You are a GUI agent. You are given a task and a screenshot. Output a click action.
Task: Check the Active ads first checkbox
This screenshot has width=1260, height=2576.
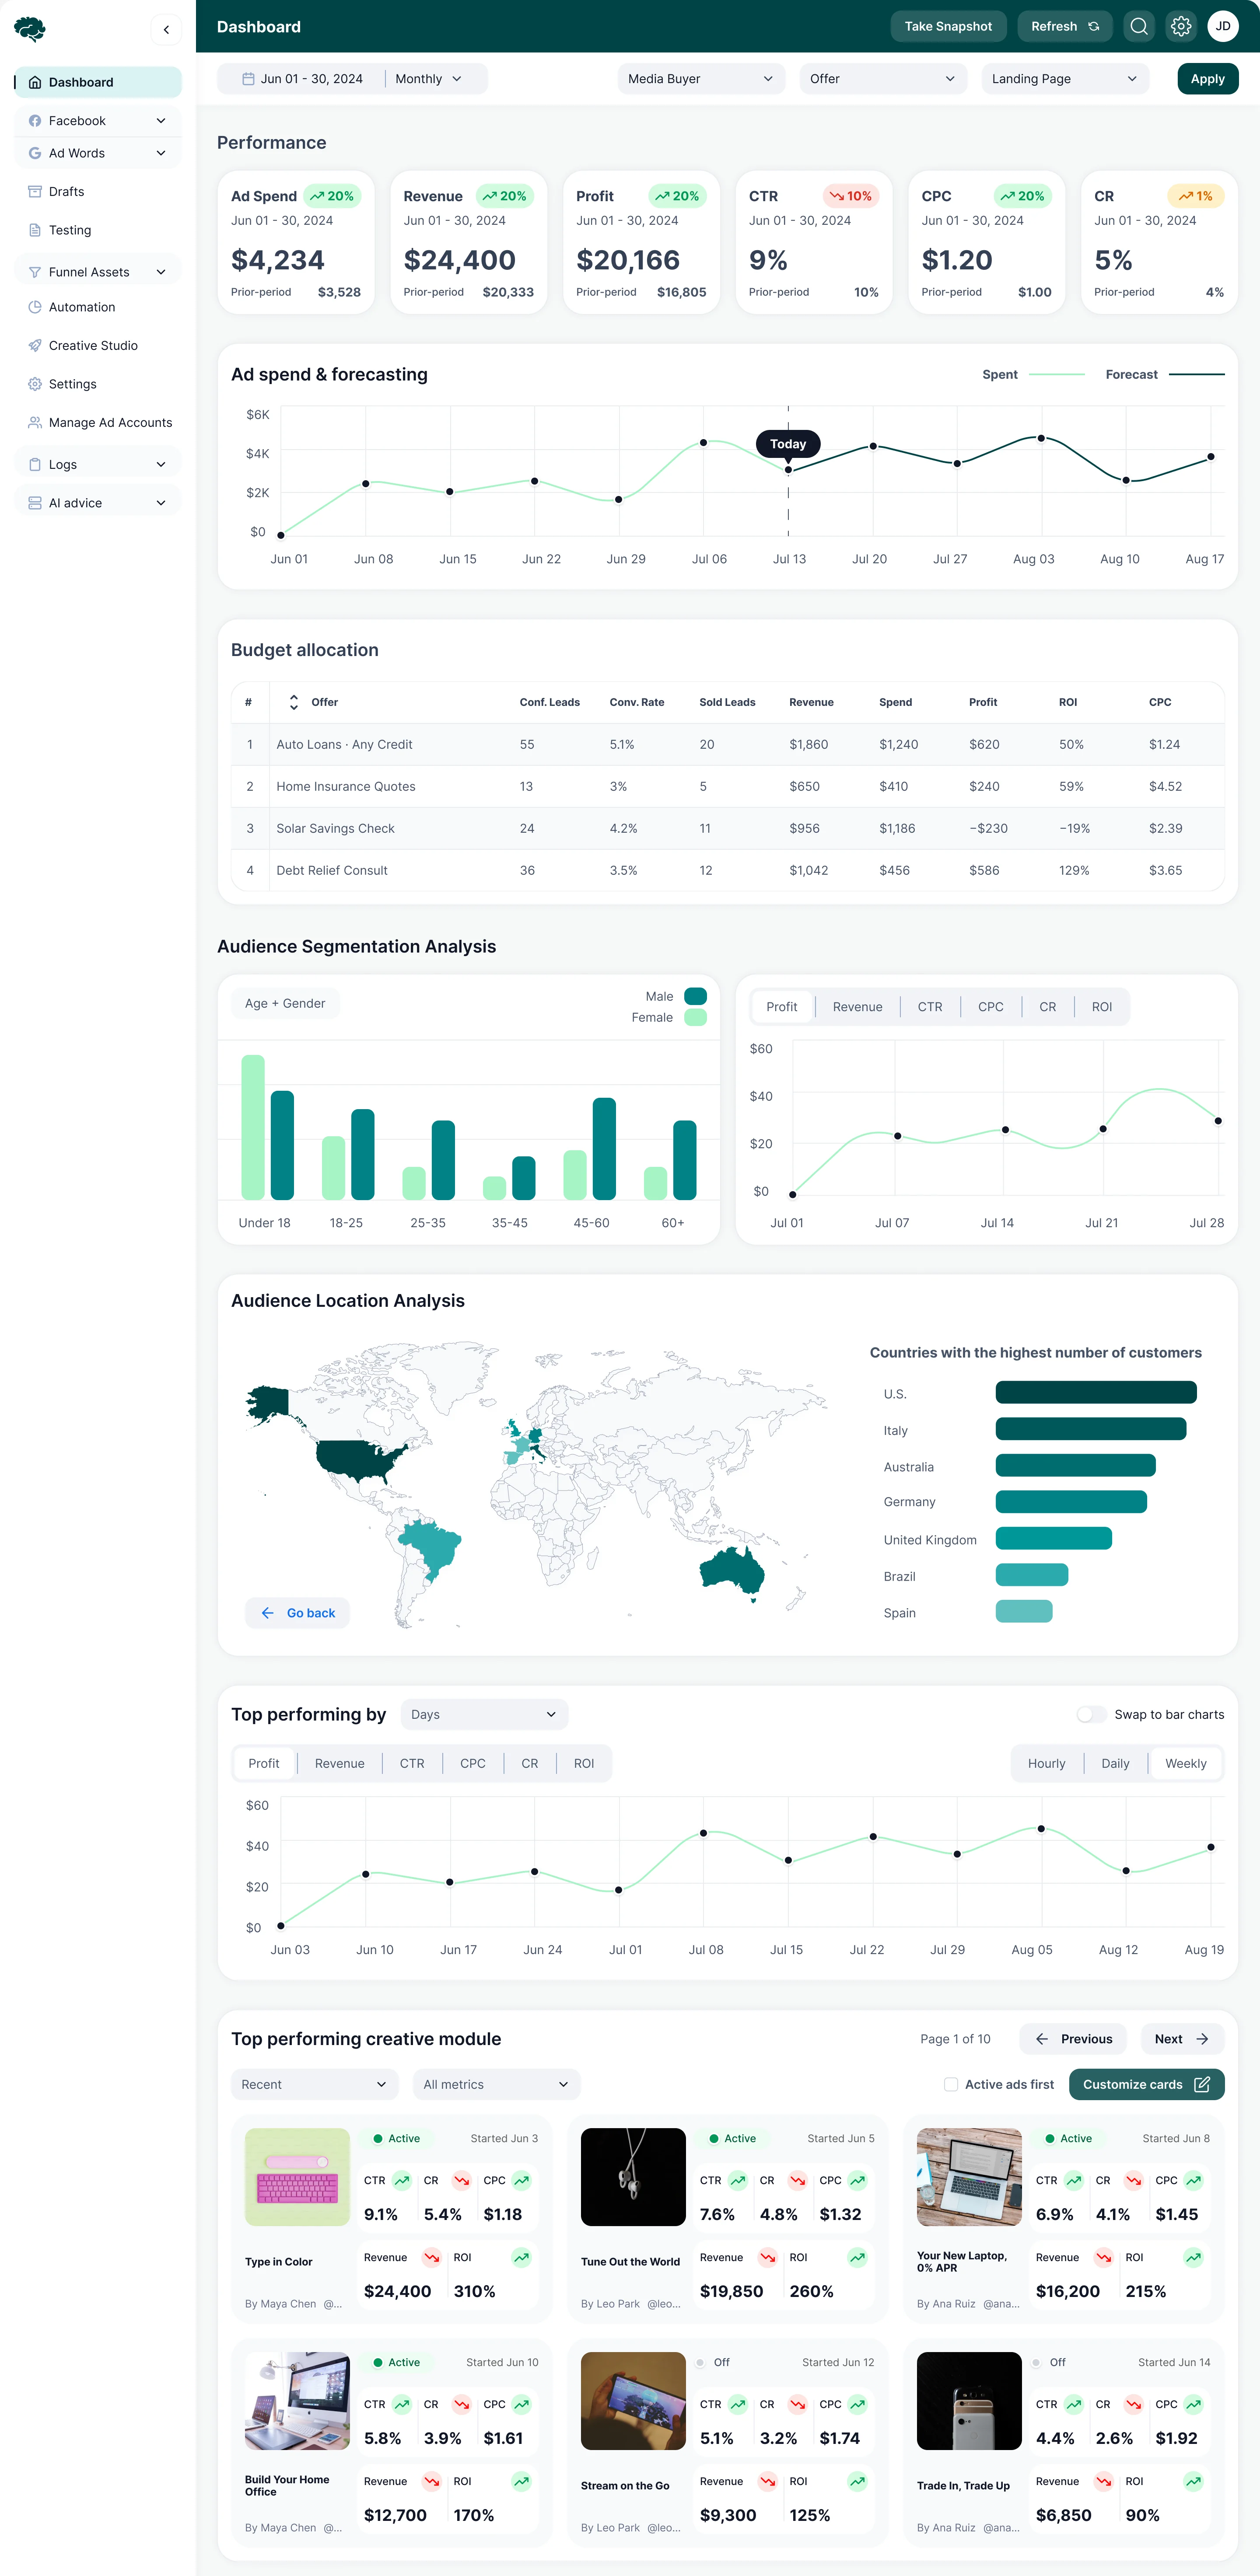coord(951,2084)
